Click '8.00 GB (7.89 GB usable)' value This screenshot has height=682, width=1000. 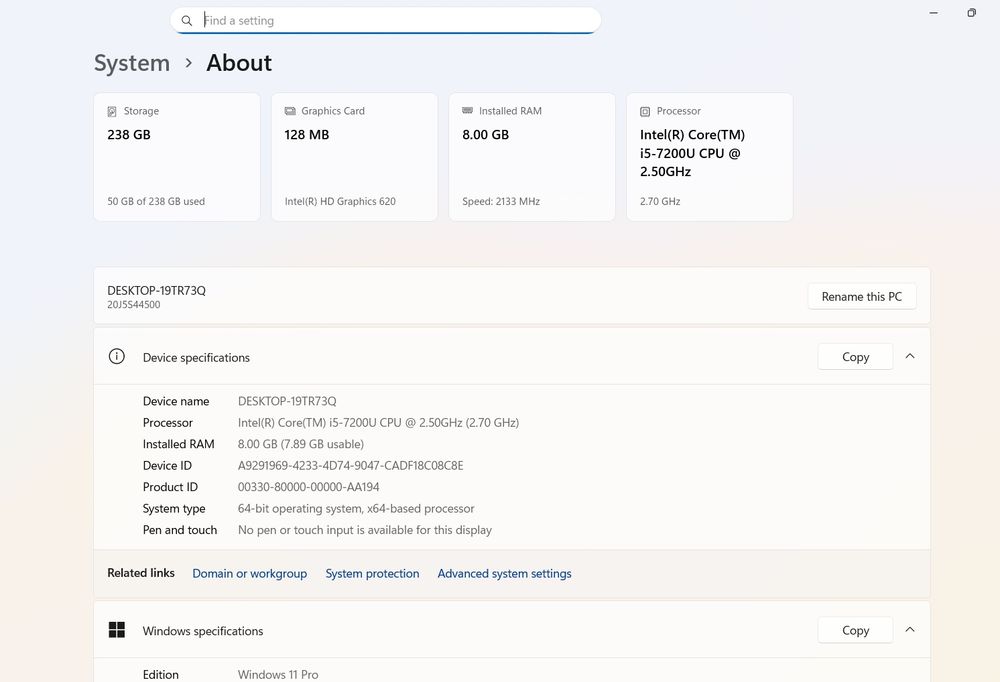coord(301,444)
